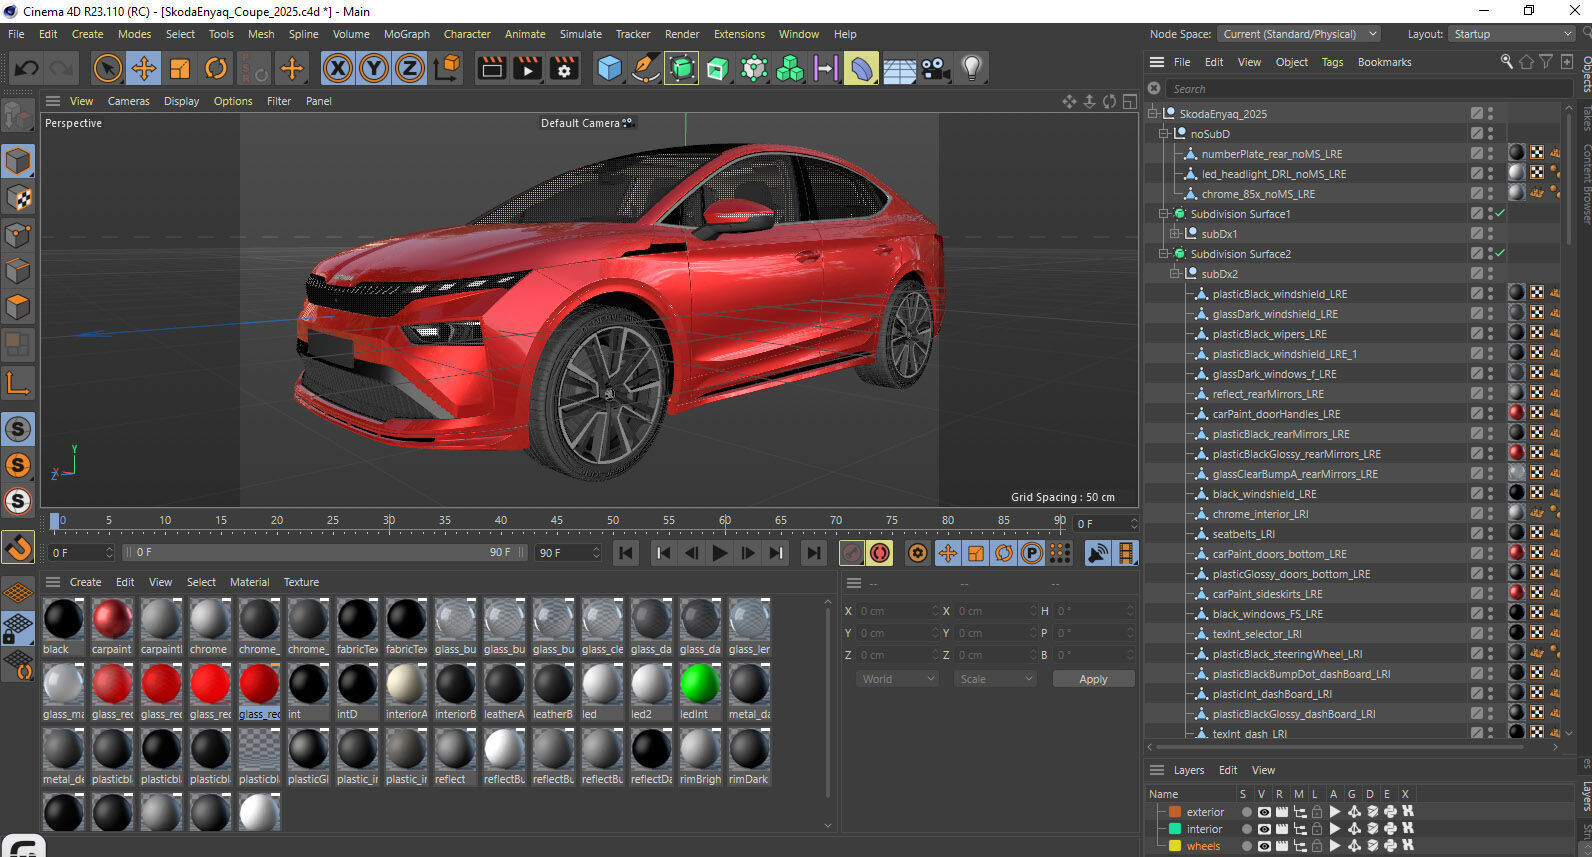Open Edit Render Settings

point(565,68)
